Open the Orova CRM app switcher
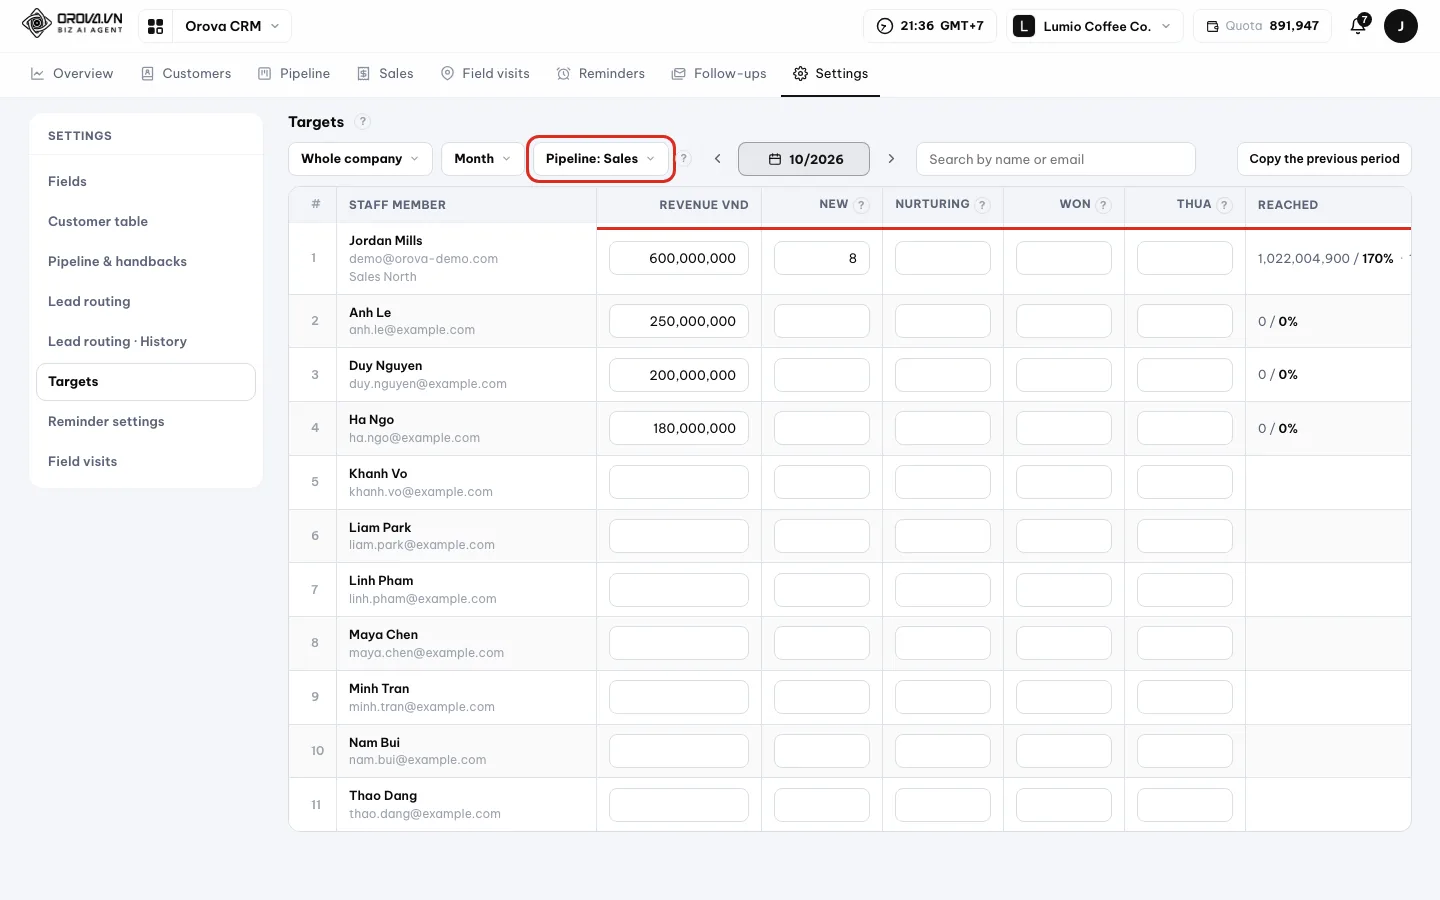 pyautogui.click(x=232, y=26)
